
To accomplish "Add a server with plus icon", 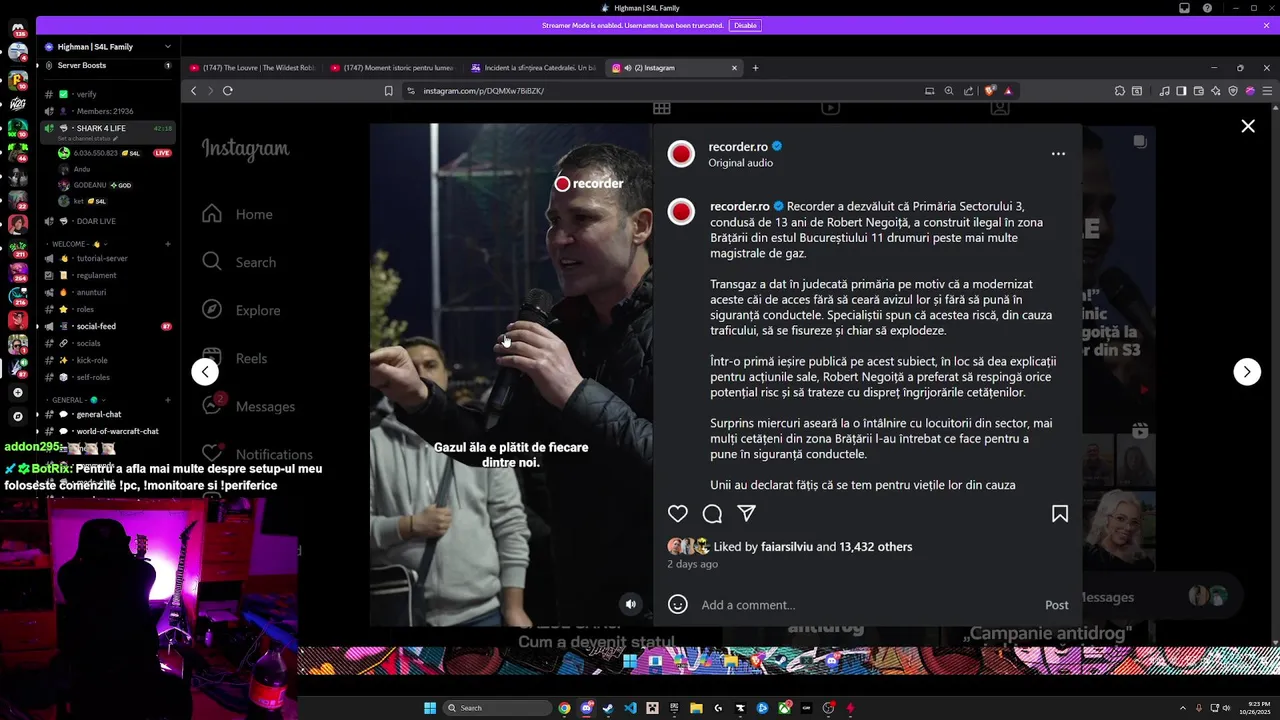I will click(18, 393).
